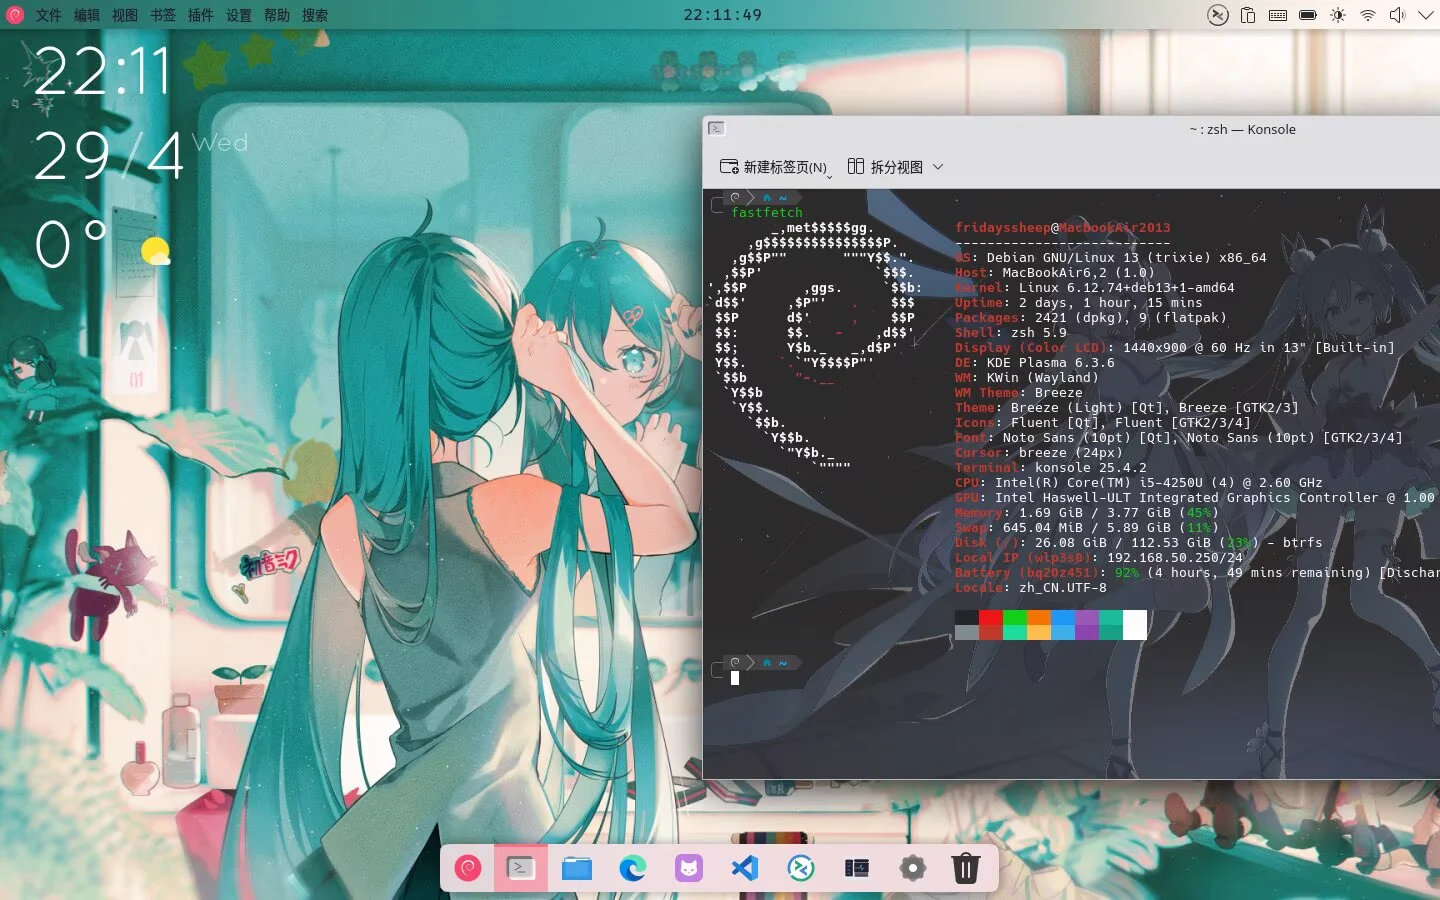Click the 搜索 item in top menu bar
The width and height of the screenshot is (1440, 900).
pyautogui.click(x=315, y=15)
